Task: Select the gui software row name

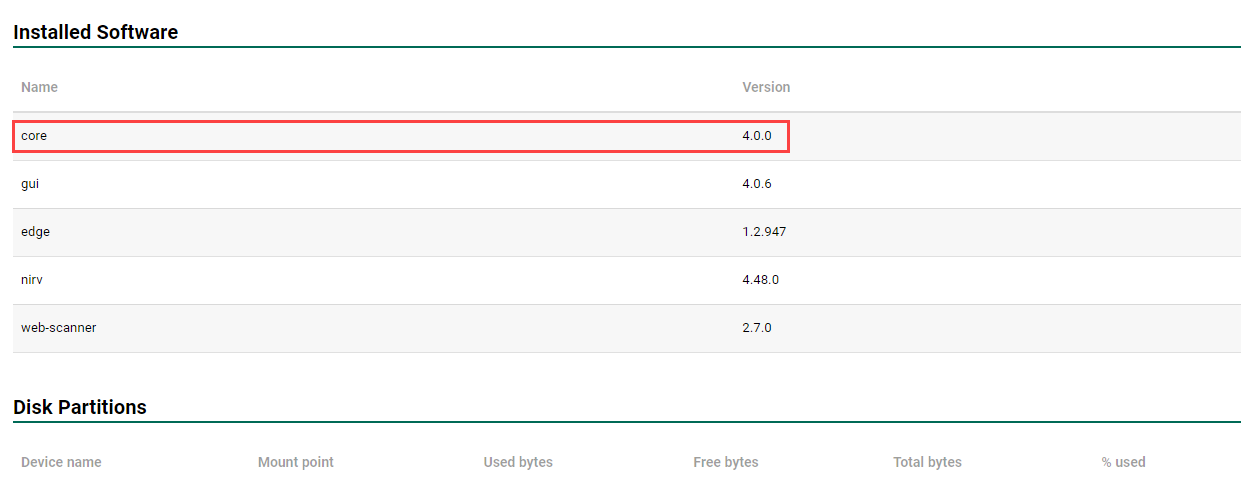Action: 30,184
